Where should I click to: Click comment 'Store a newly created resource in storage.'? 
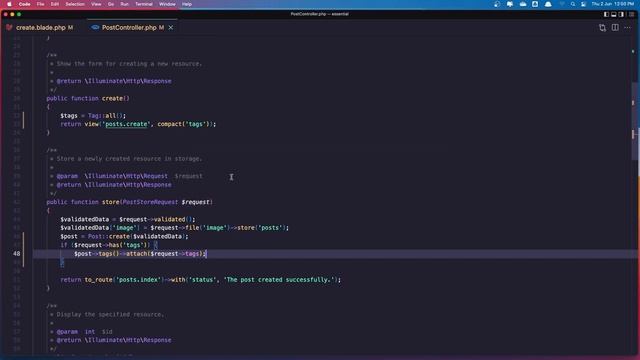(x=129, y=159)
